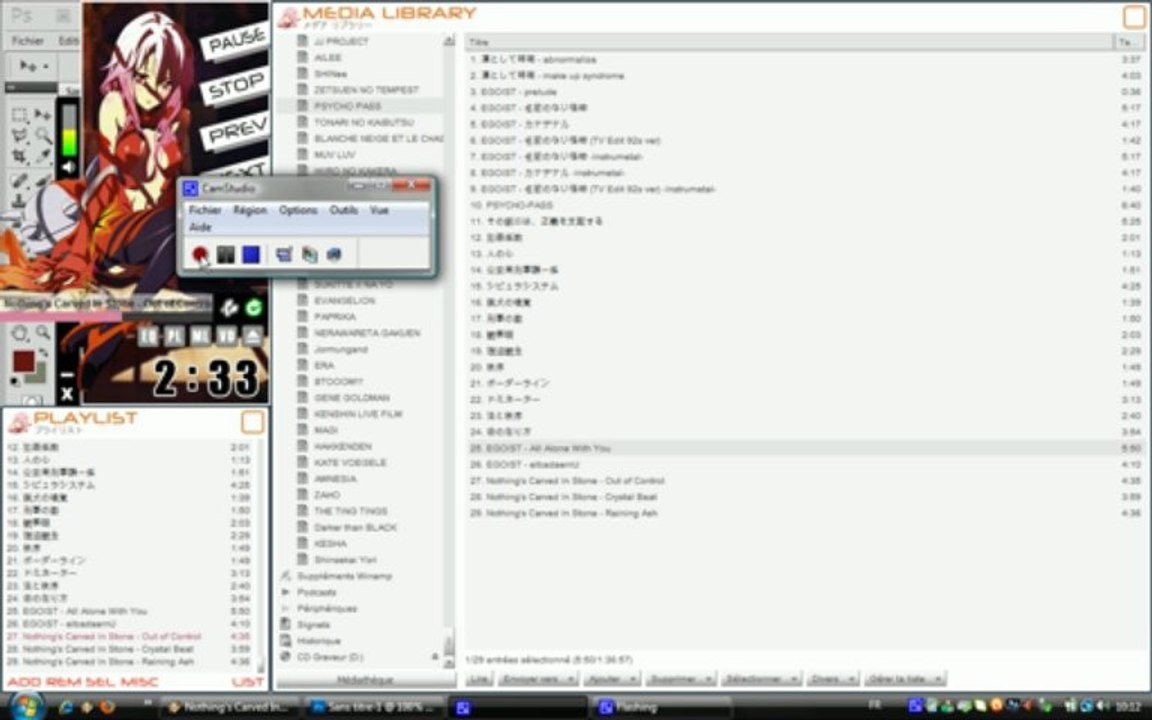Screen dimensions: 1152x720
Task: Toggle the EQ button in the player
Action: 148,336
